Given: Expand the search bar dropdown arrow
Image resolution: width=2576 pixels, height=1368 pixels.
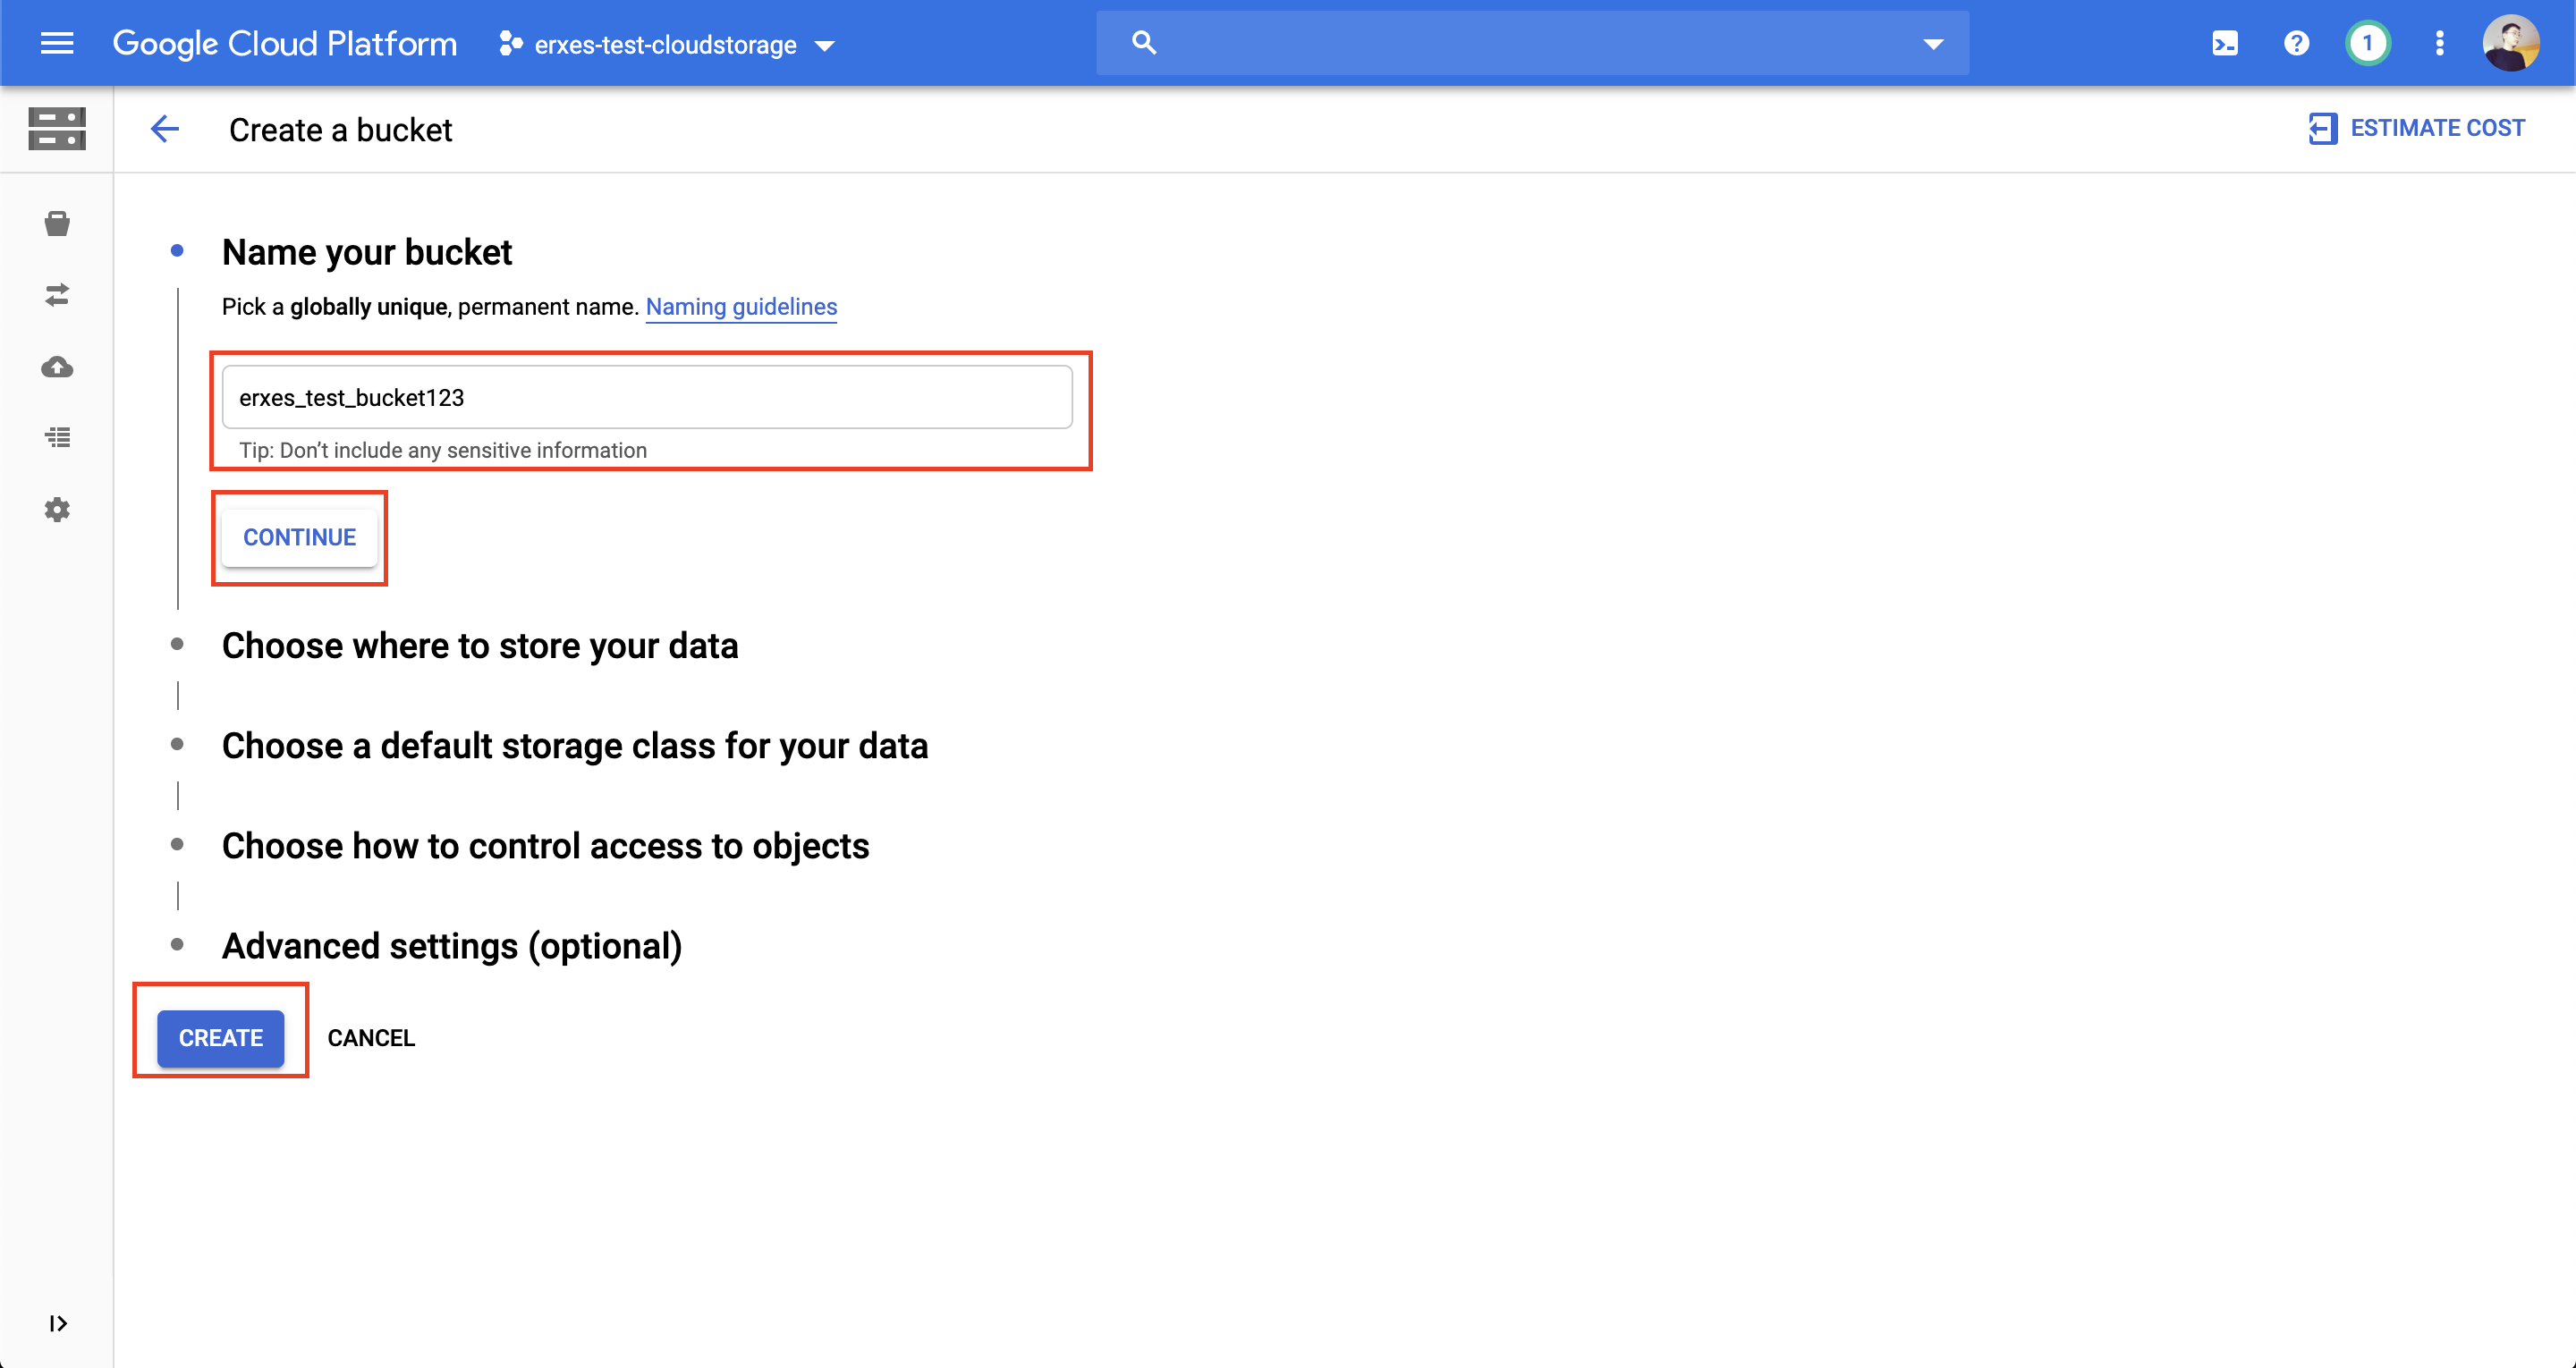Looking at the screenshot, I should tap(1933, 44).
